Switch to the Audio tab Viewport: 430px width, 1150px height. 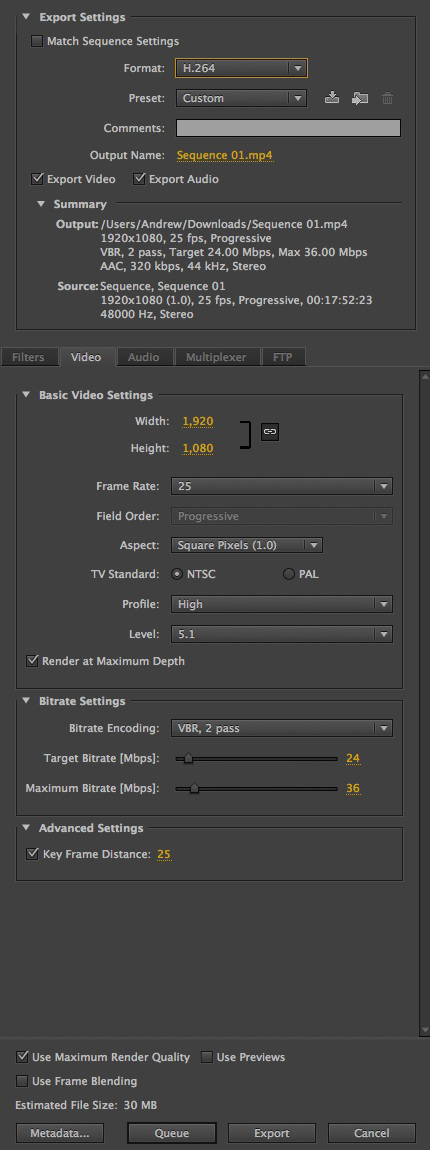(143, 357)
